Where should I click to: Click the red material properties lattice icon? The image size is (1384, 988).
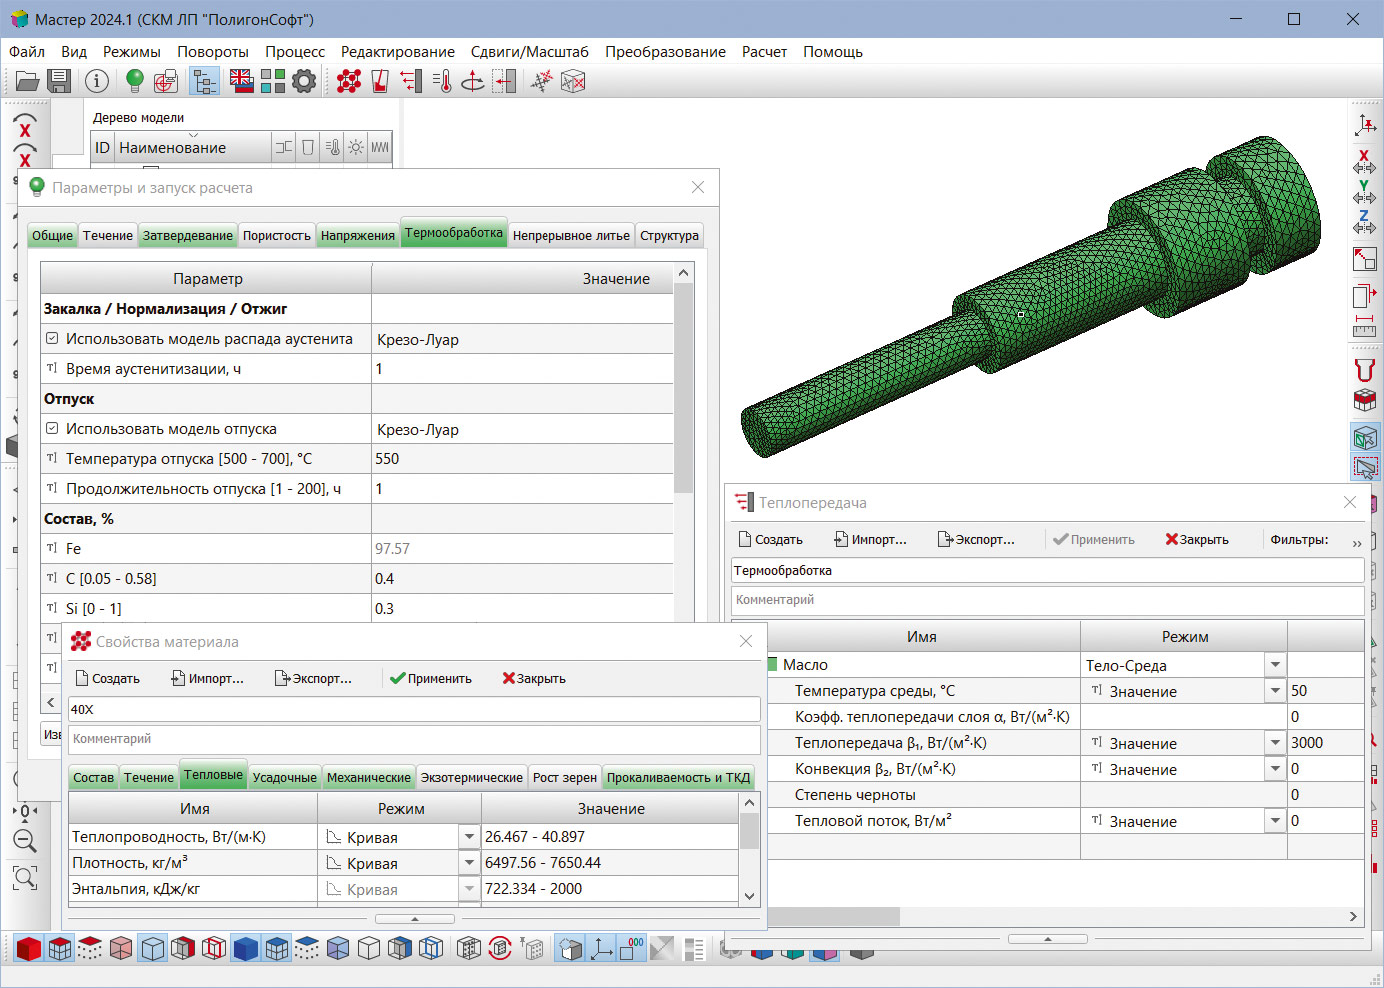[x=349, y=81]
